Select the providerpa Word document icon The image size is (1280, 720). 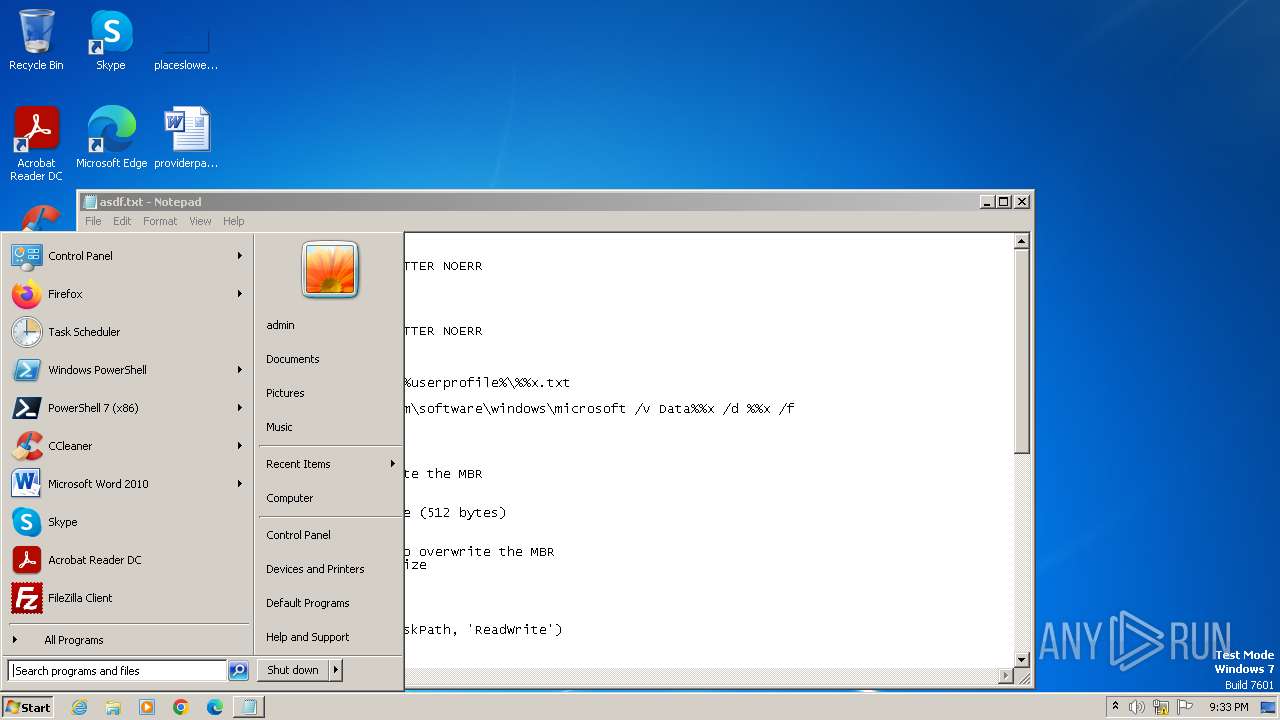click(x=186, y=138)
